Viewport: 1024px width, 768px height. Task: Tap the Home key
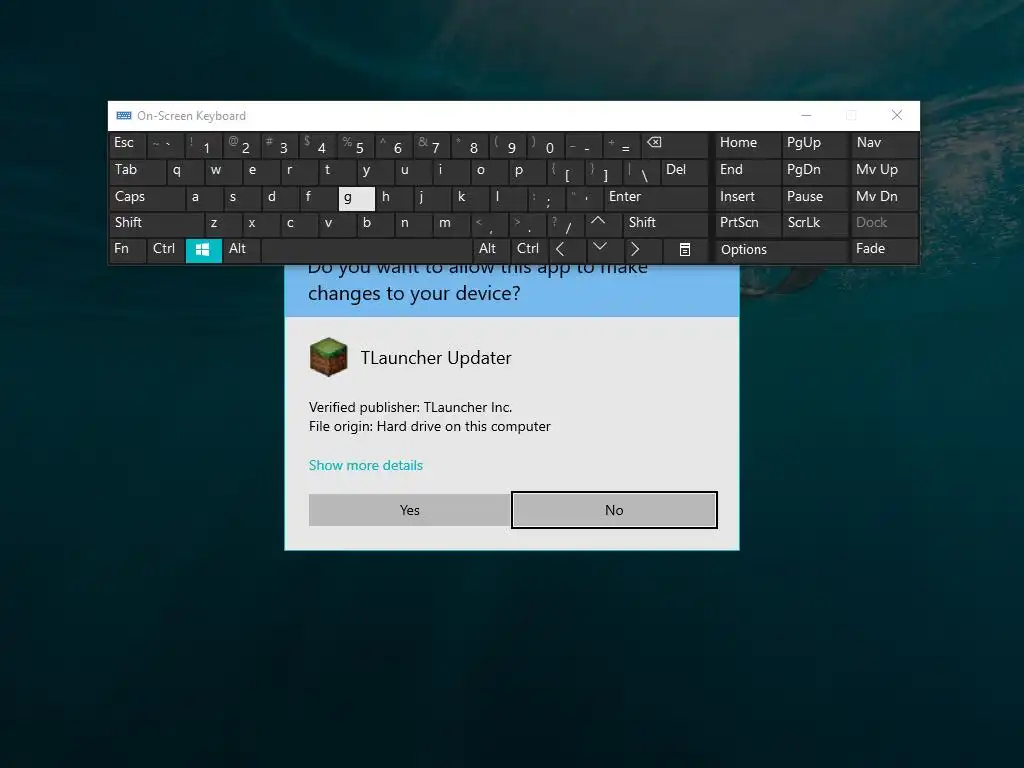[748, 144]
